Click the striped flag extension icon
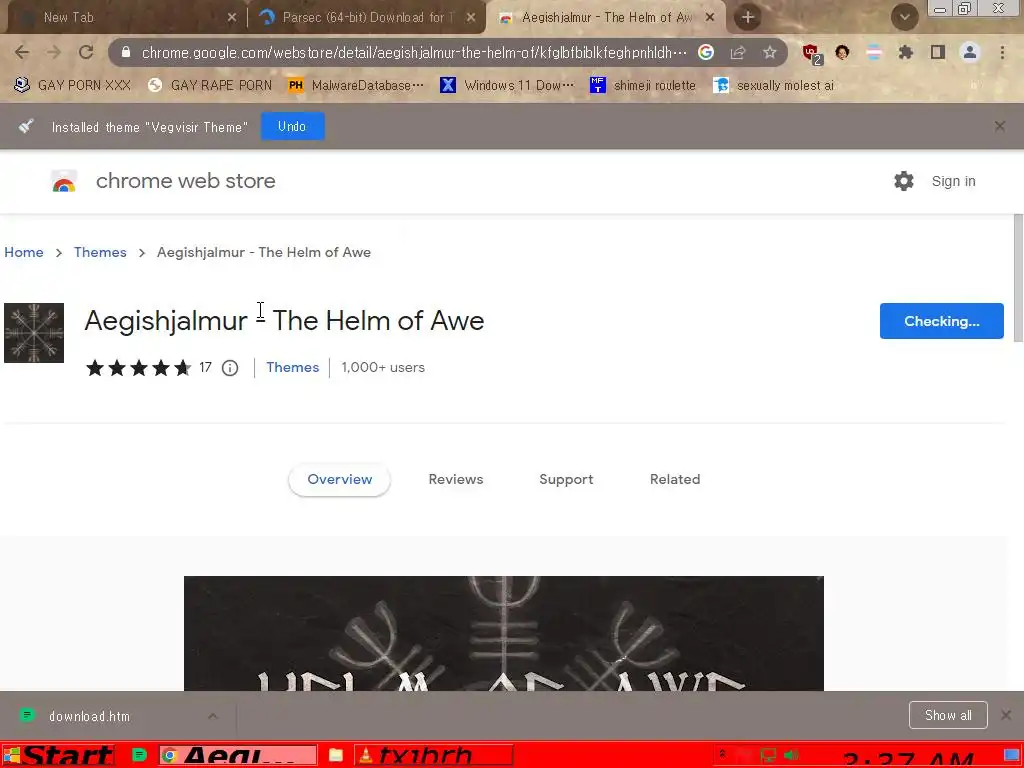The height and width of the screenshot is (768, 1024). coord(874,52)
